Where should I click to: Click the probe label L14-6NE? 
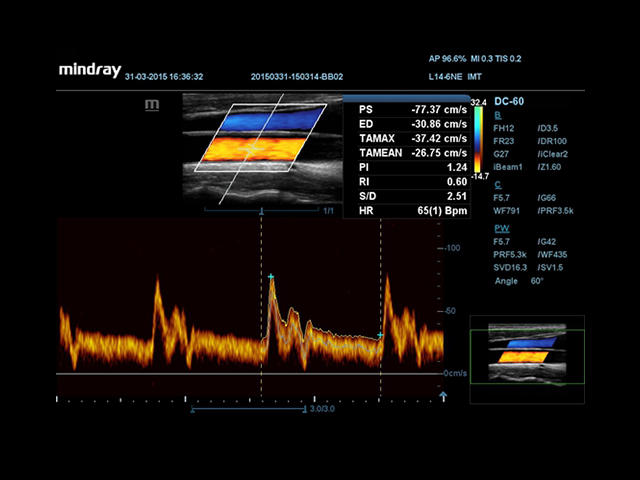pyautogui.click(x=445, y=77)
